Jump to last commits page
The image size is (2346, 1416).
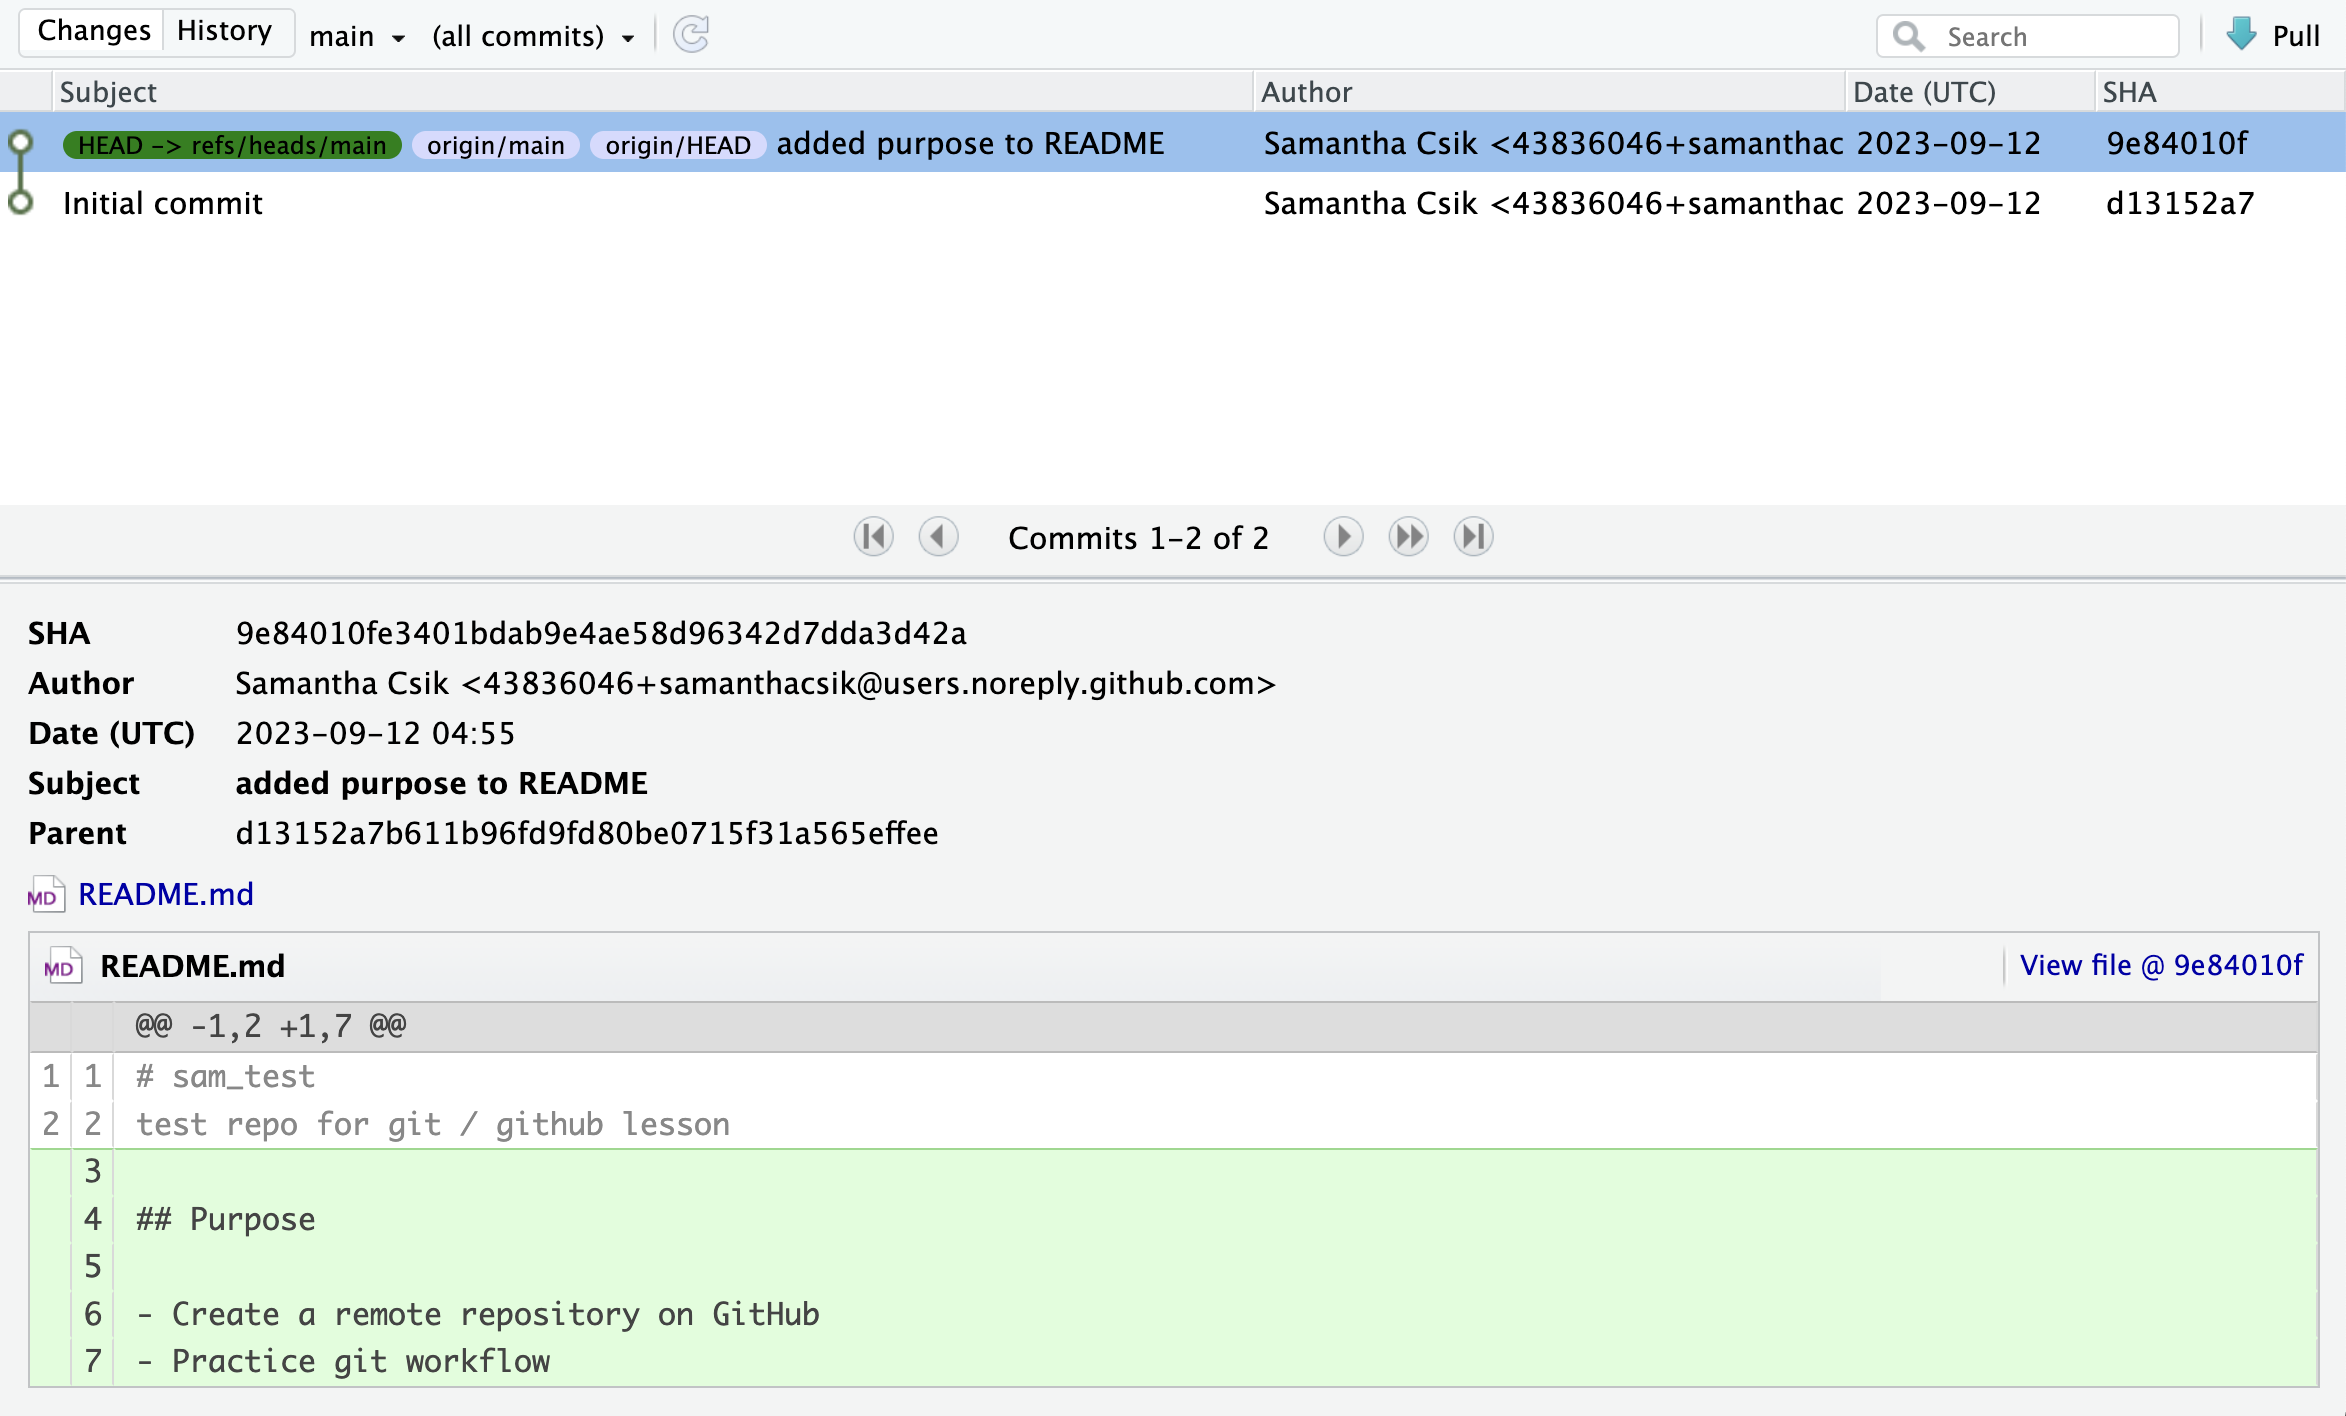tap(1473, 537)
